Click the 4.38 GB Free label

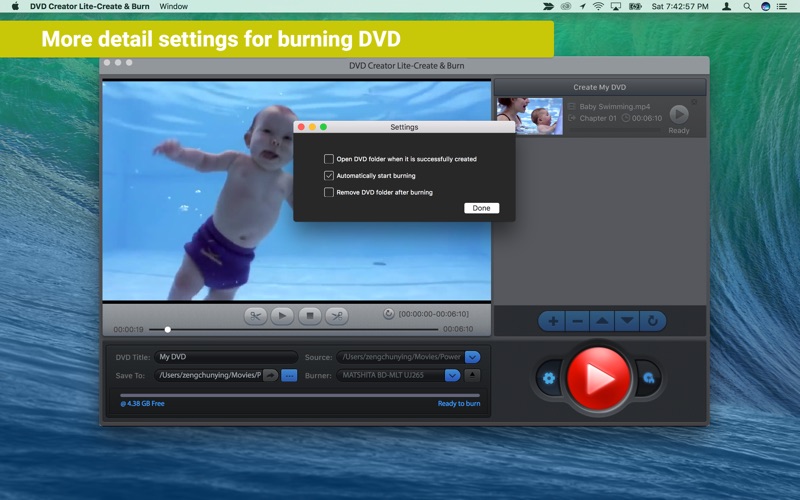click(x=142, y=404)
